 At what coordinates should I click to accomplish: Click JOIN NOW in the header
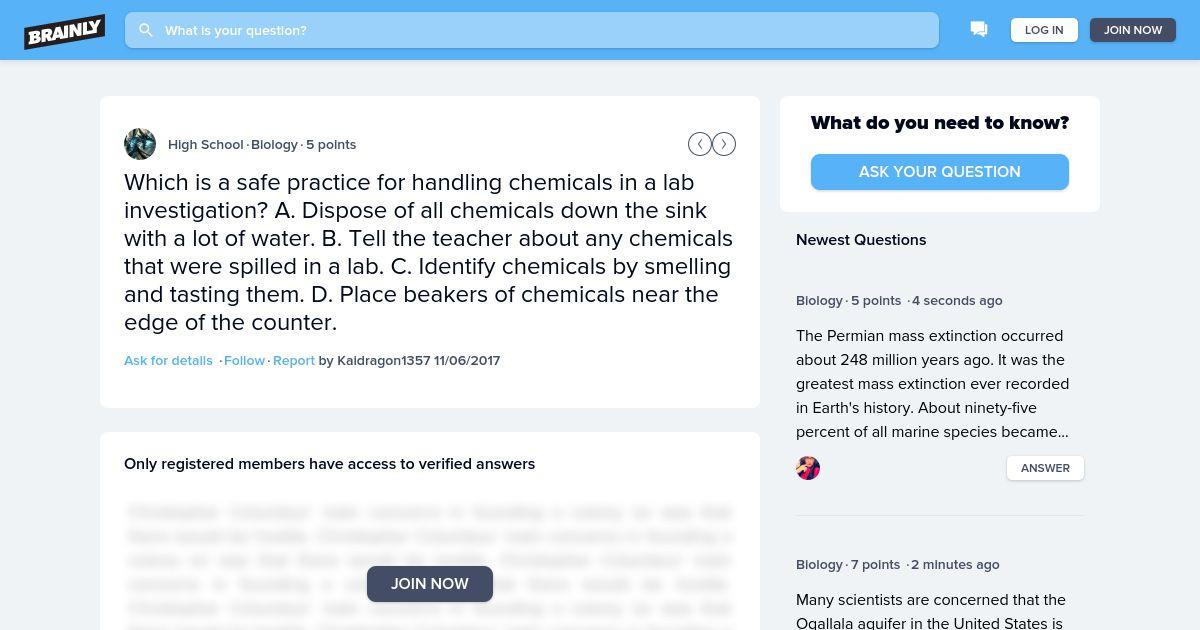point(1133,30)
